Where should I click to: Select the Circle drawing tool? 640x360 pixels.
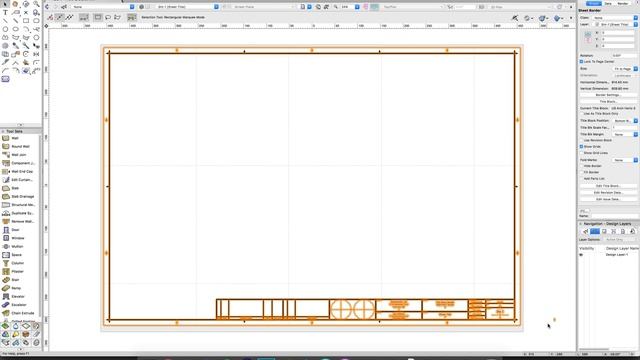point(5,29)
